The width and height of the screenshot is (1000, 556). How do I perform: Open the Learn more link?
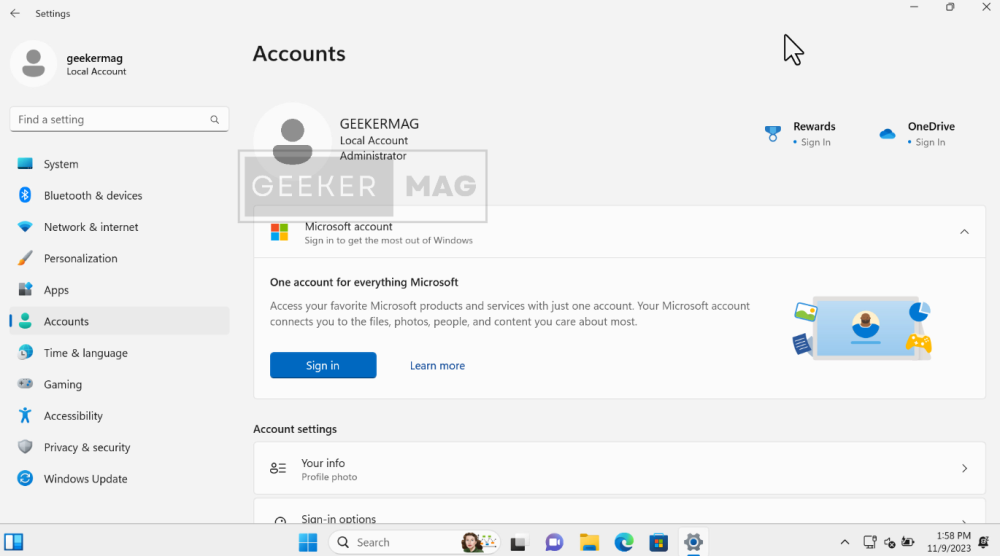pos(438,365)
